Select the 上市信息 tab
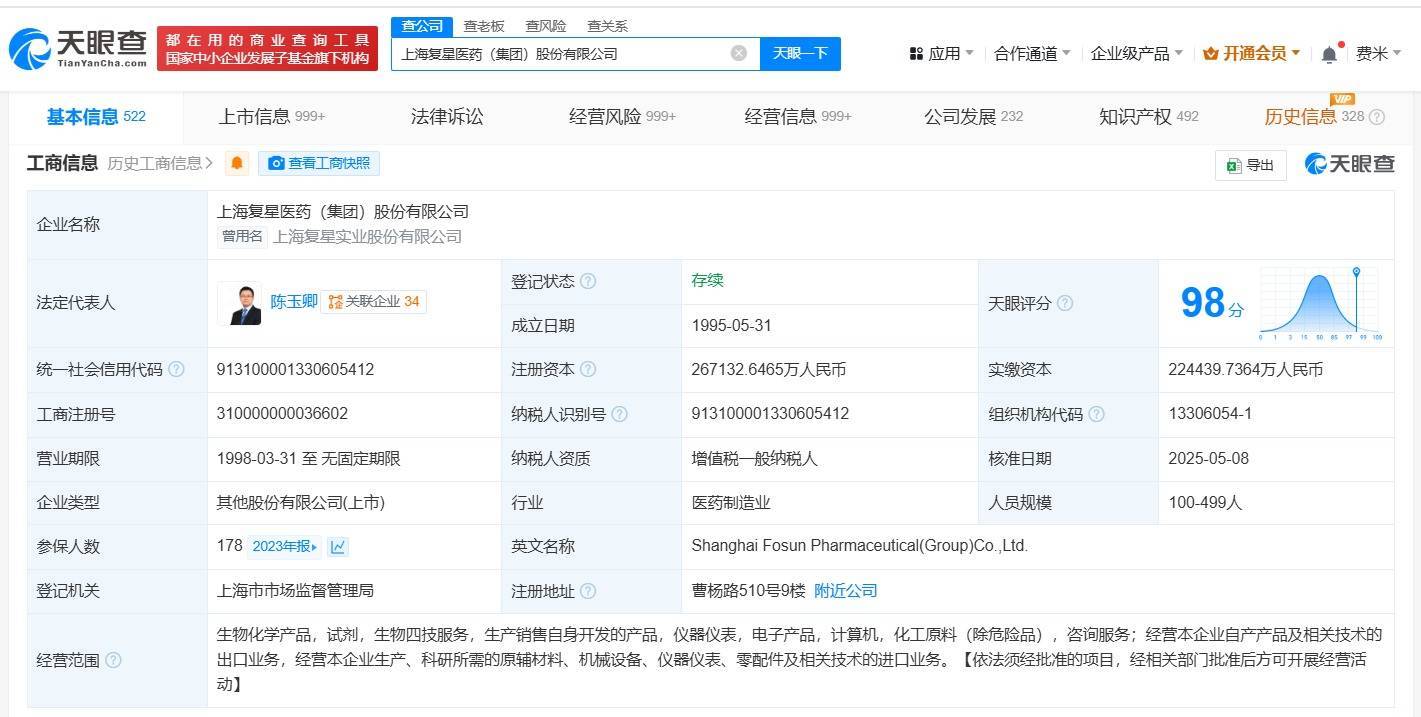The height and width of the screenshot is (717, 1421). [x=272, y=117]
